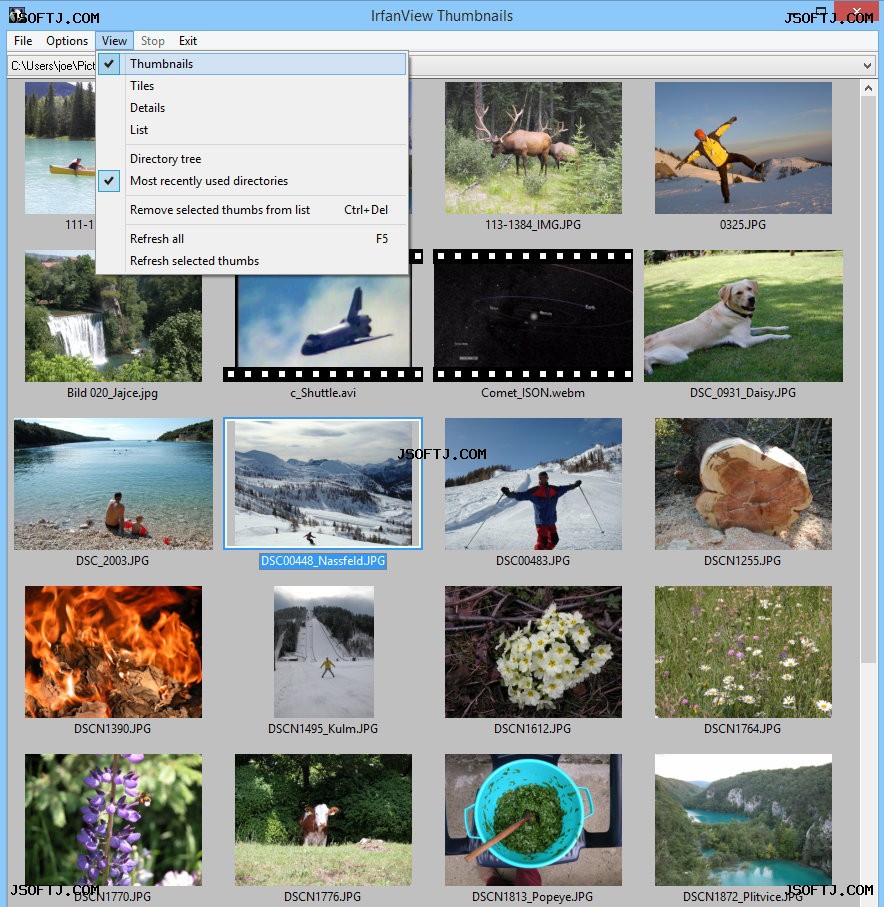The height and width of the screenshot is (907, 884).
Task: Click the Stop menu item
Action: tap(153, 41)
